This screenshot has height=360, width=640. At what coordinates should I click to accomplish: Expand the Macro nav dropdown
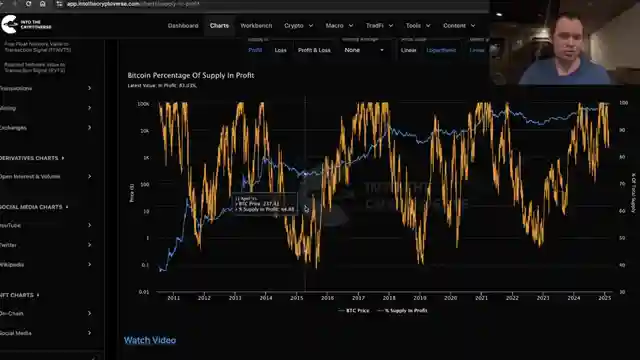339,25
